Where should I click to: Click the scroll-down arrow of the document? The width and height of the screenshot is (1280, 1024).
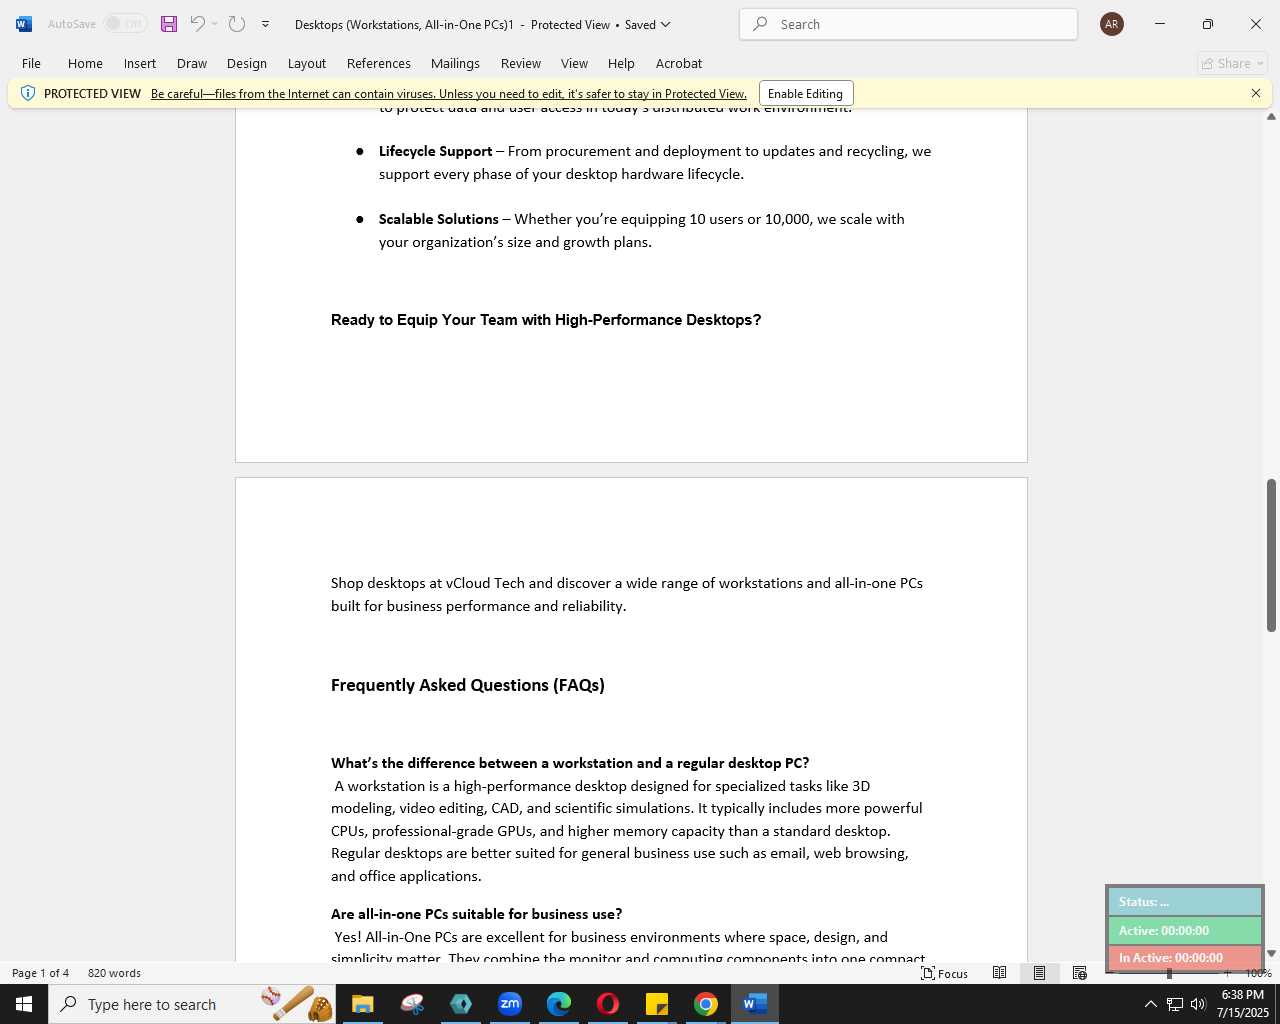pos(1272,954)
